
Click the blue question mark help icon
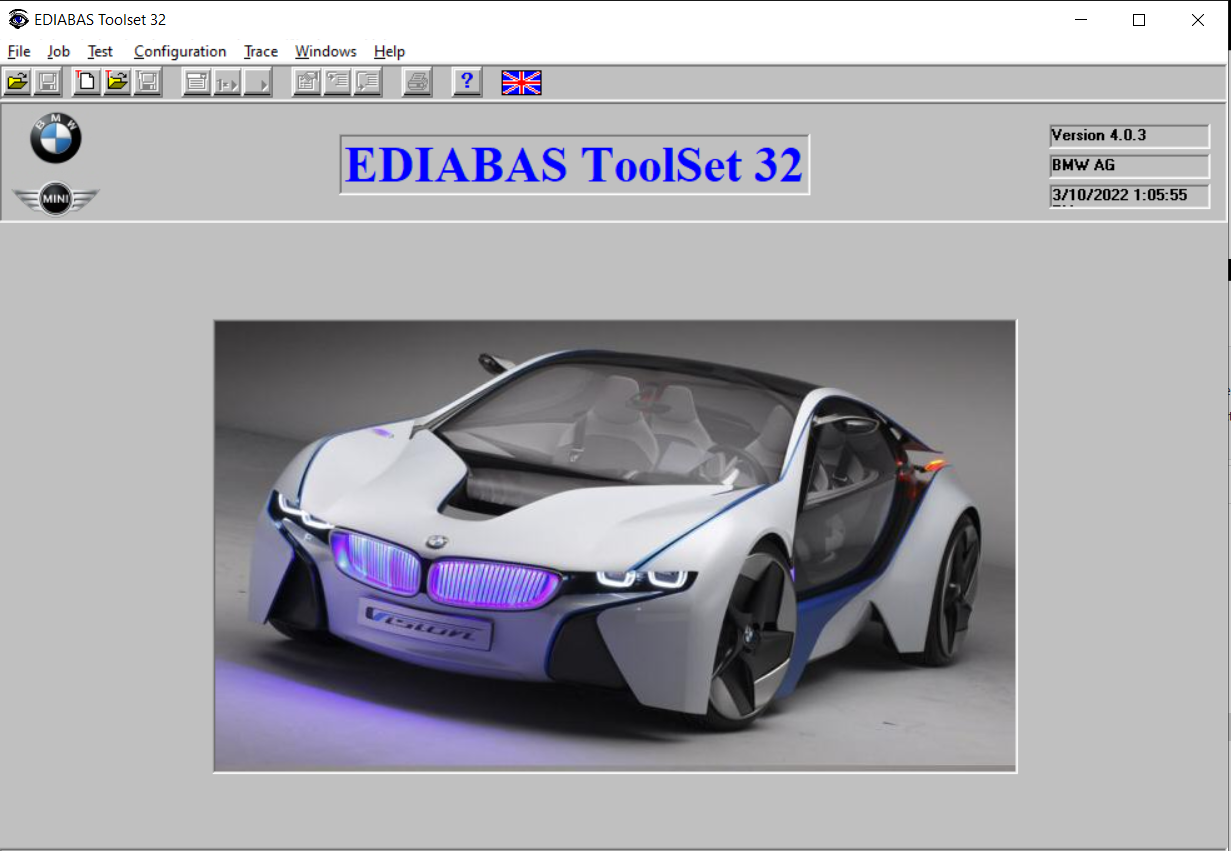467,82
